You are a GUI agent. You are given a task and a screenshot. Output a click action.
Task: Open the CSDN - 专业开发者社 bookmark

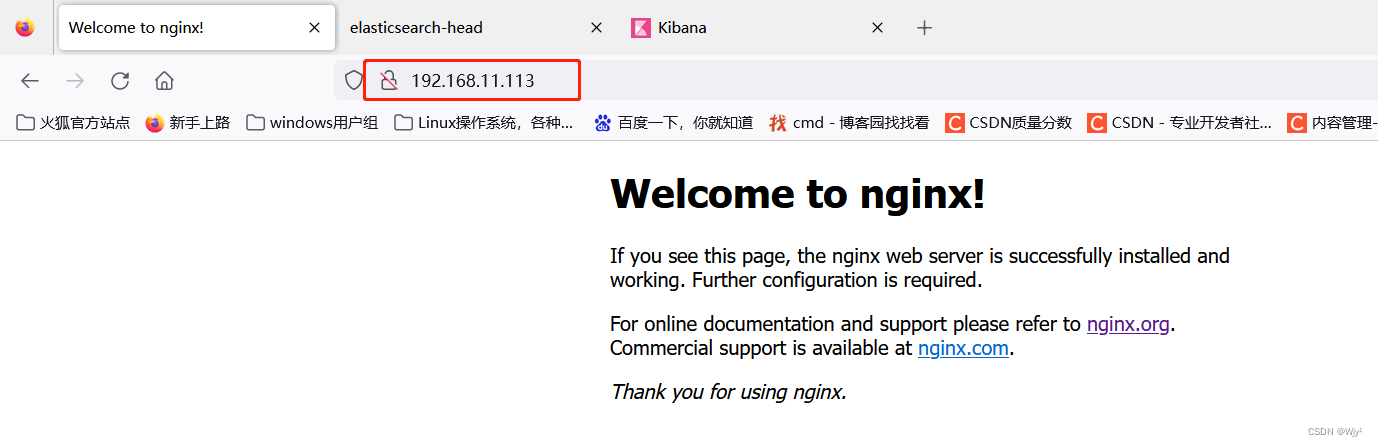coord(1180,123)
